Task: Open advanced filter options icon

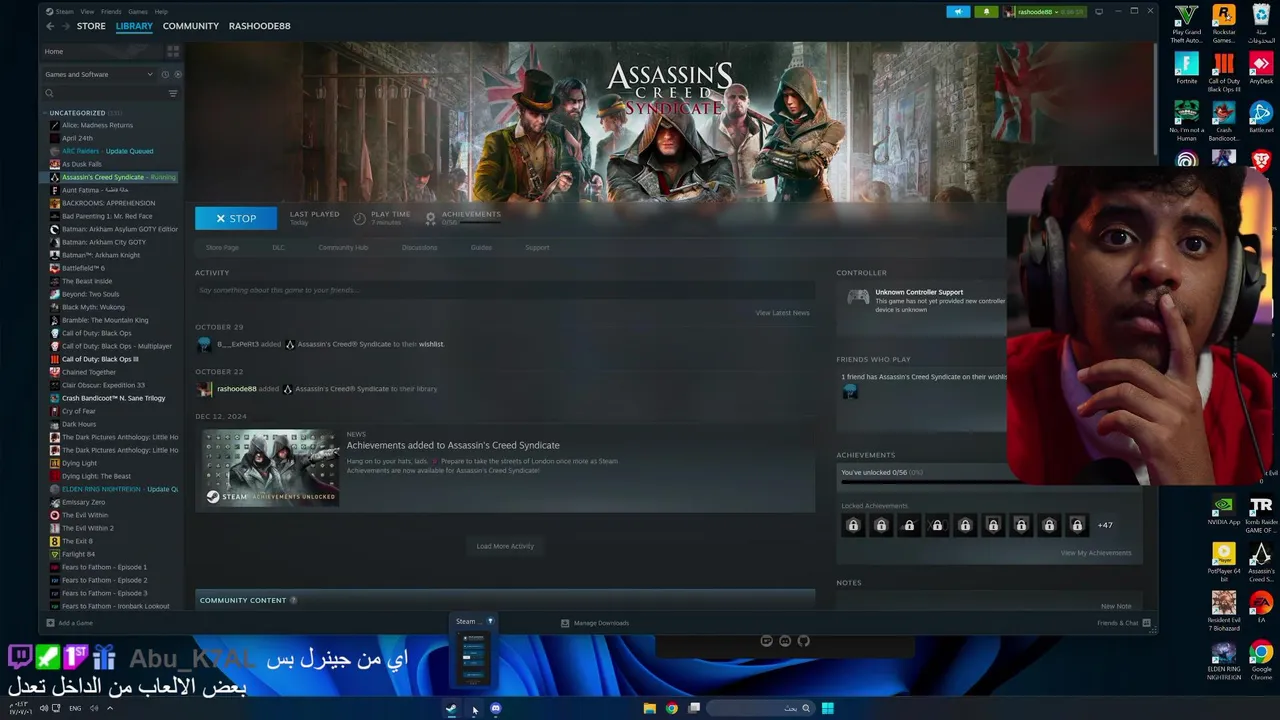Action: (173, 93)
